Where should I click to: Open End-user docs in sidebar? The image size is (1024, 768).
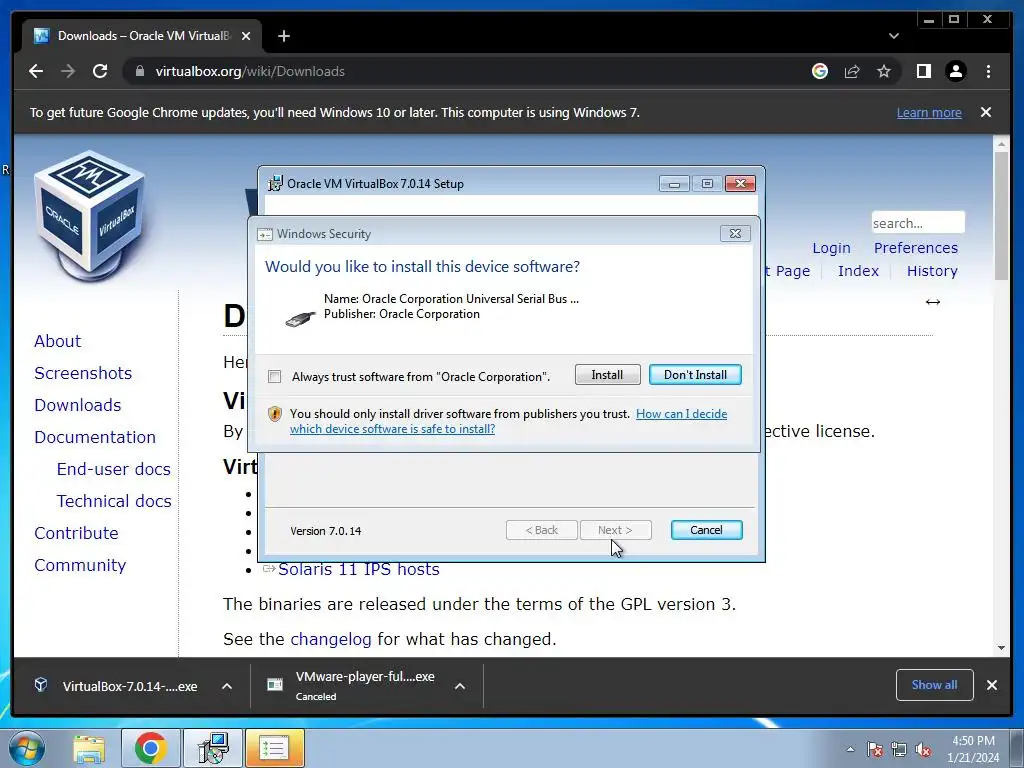[x=114, y=469]
